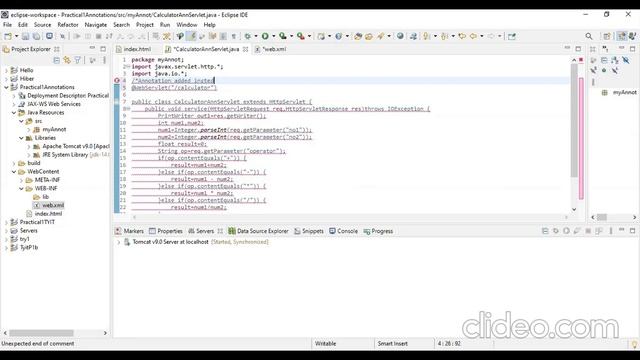640x360 pixels.
Task: Click the Save All toolbar icon
Action: point(36,36)
